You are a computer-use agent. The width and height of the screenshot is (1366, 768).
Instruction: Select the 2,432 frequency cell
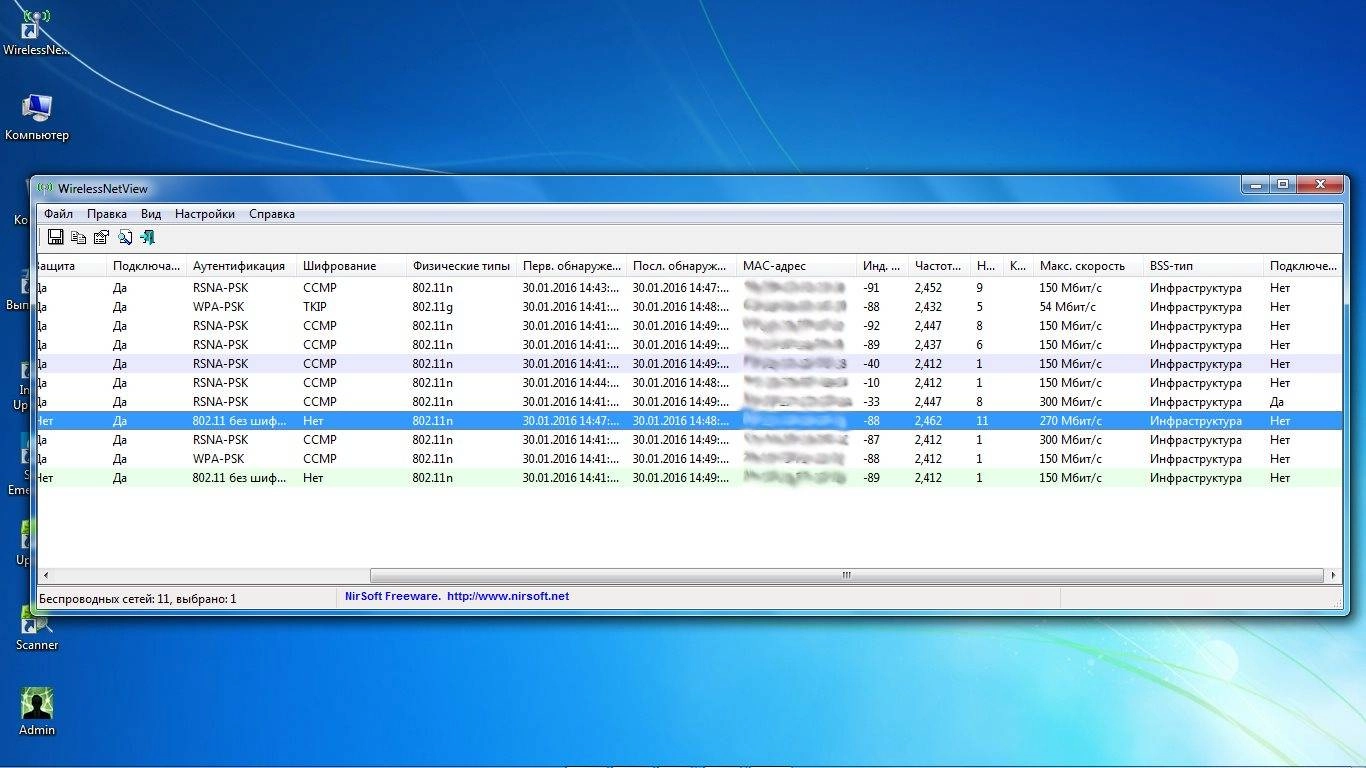click(928, 307)
